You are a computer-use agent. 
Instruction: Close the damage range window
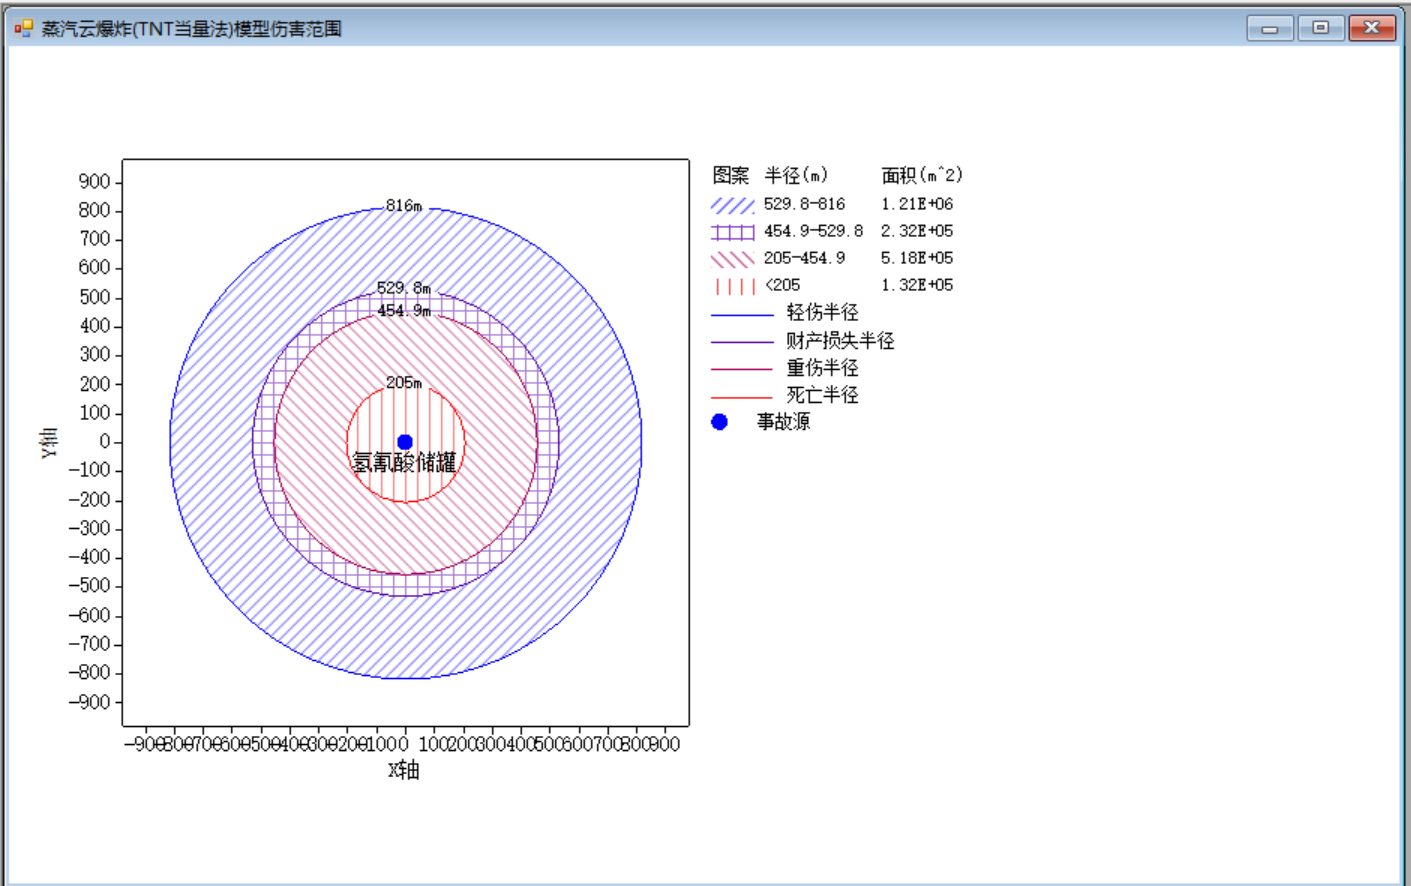point(1372,28)
